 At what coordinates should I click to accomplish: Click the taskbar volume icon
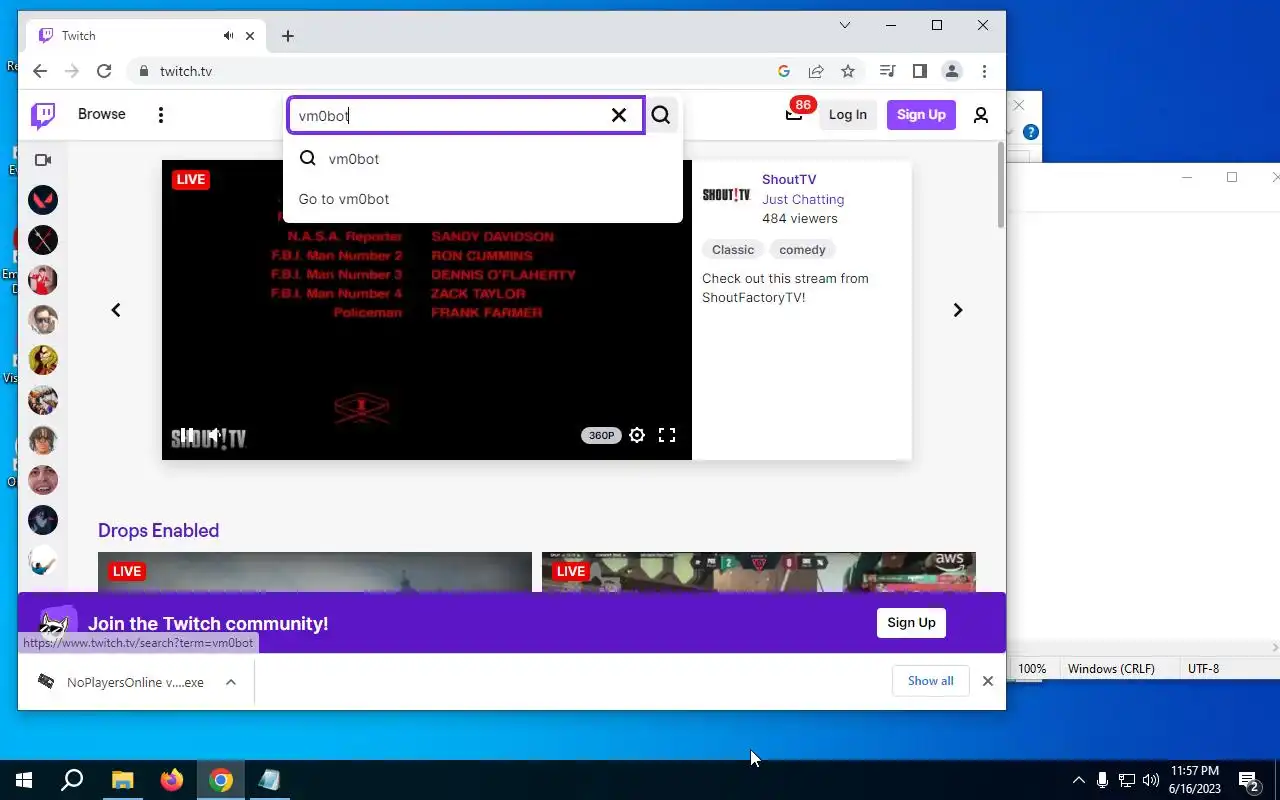point(1151,780)
